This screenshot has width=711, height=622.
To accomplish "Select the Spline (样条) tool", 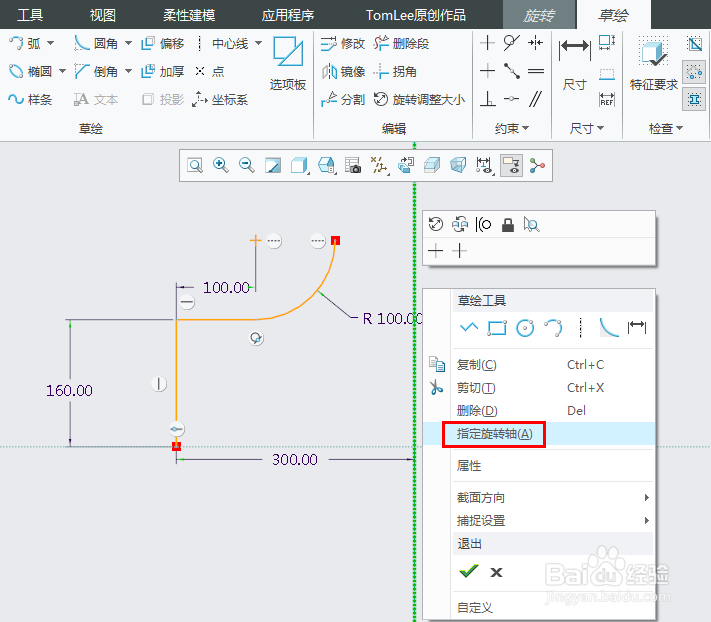I will click(30, 99).
